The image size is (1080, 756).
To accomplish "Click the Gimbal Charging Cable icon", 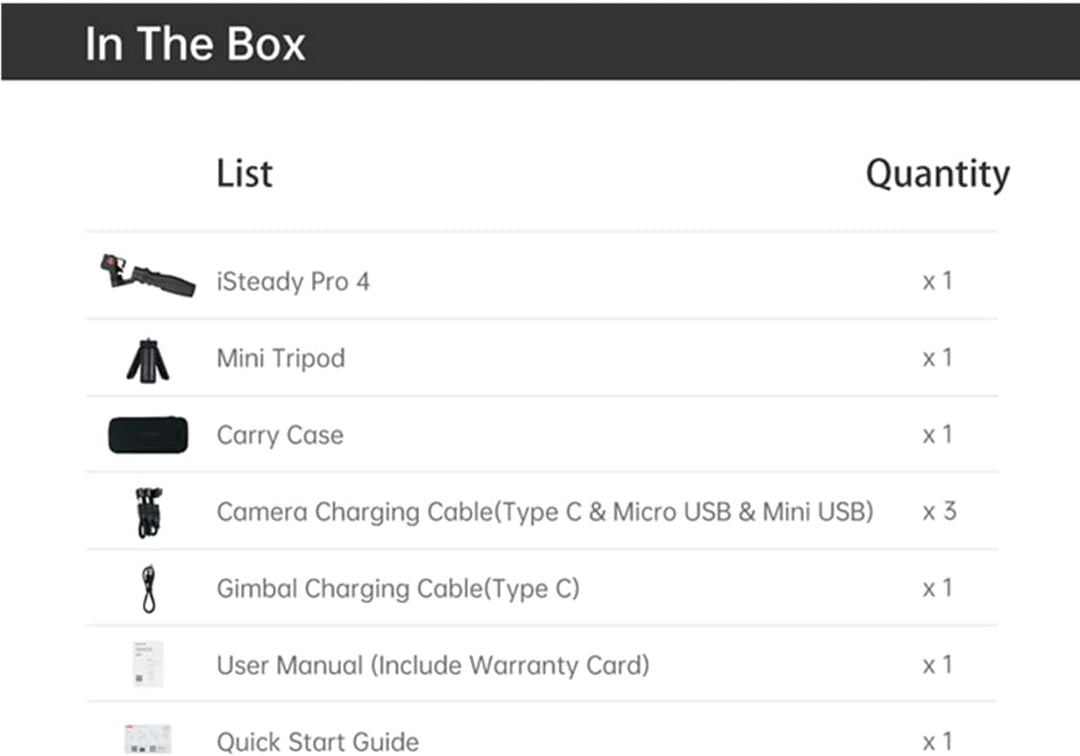I will pos(149,589).
